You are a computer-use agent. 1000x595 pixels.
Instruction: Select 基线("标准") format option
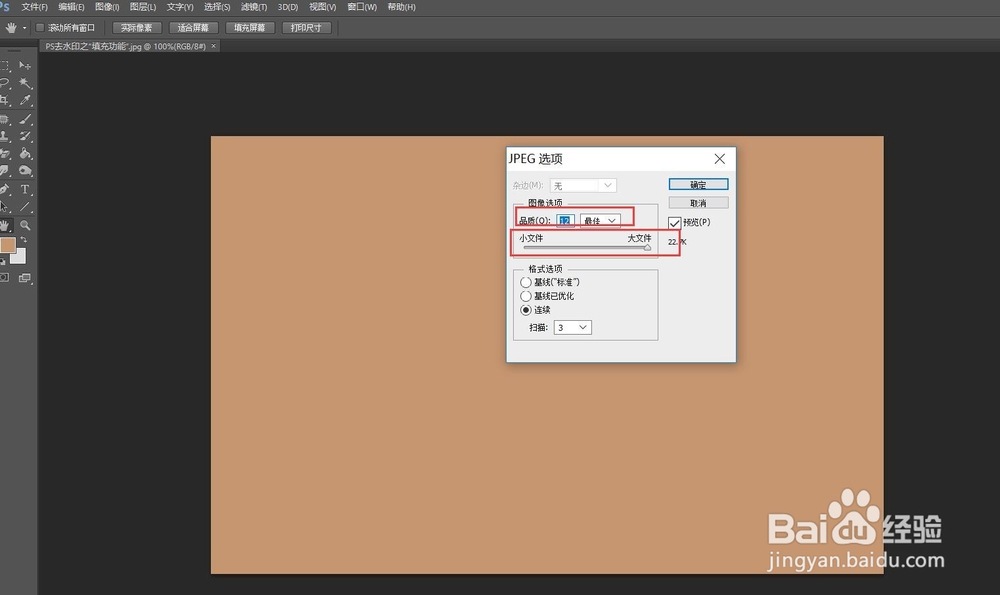pyautogui.click(x=526, y=282)
